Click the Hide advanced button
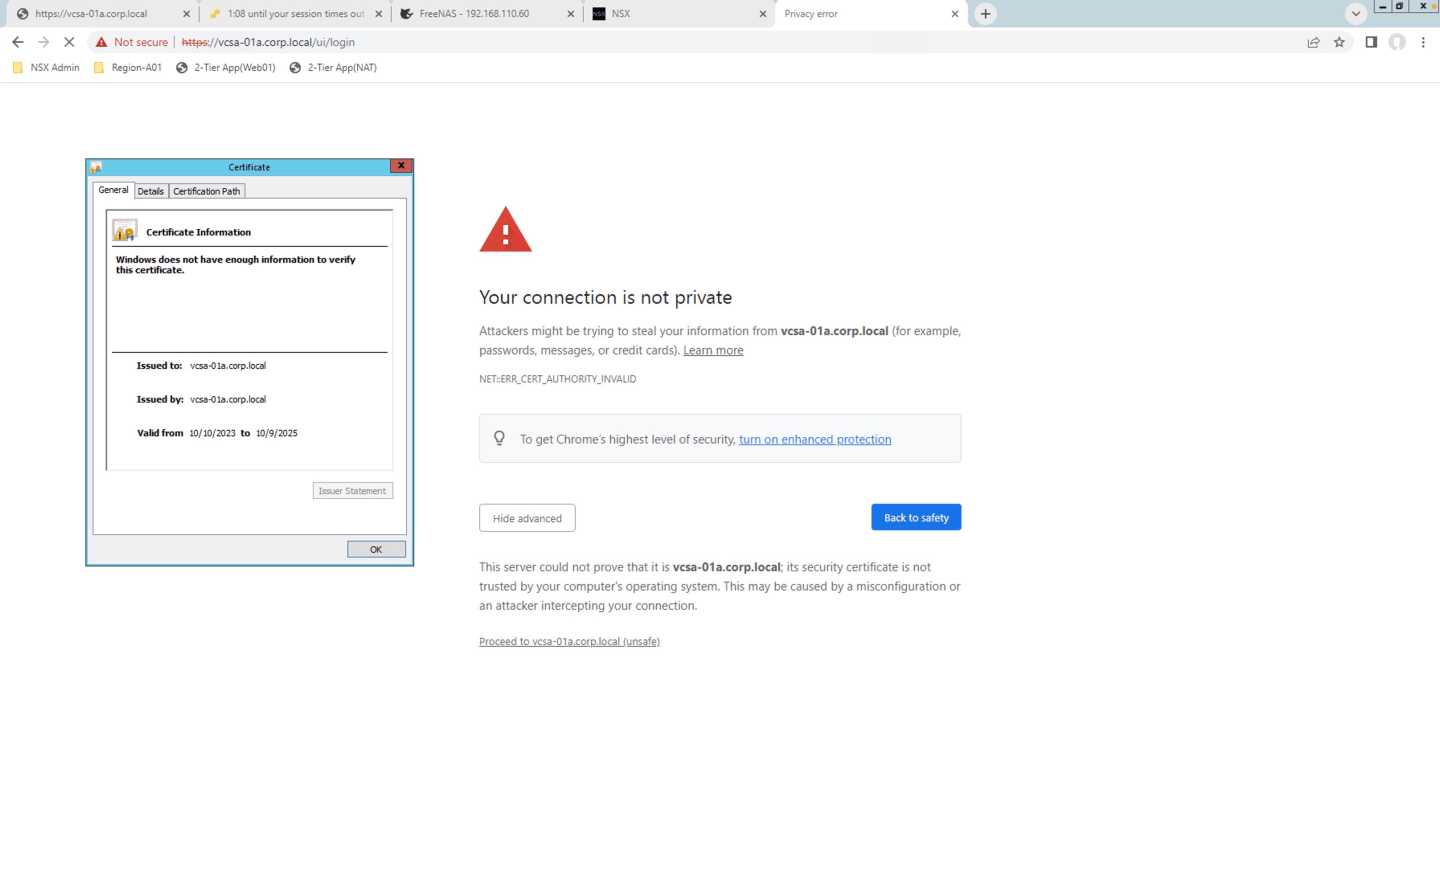 (x=527, y=518)
